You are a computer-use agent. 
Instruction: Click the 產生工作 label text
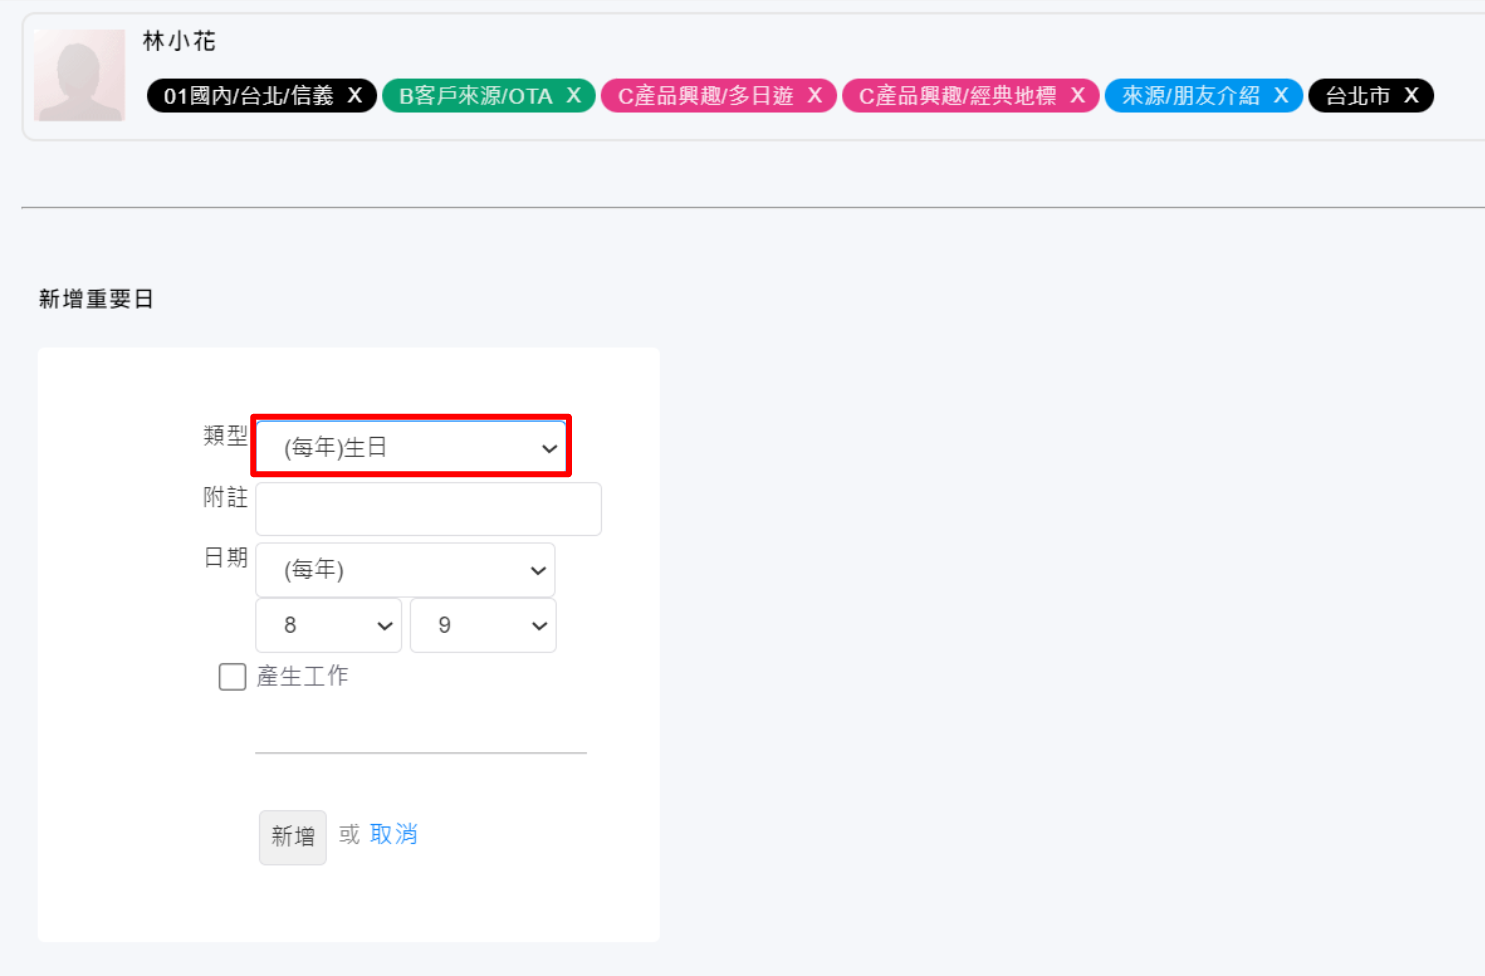click(302, 677)
